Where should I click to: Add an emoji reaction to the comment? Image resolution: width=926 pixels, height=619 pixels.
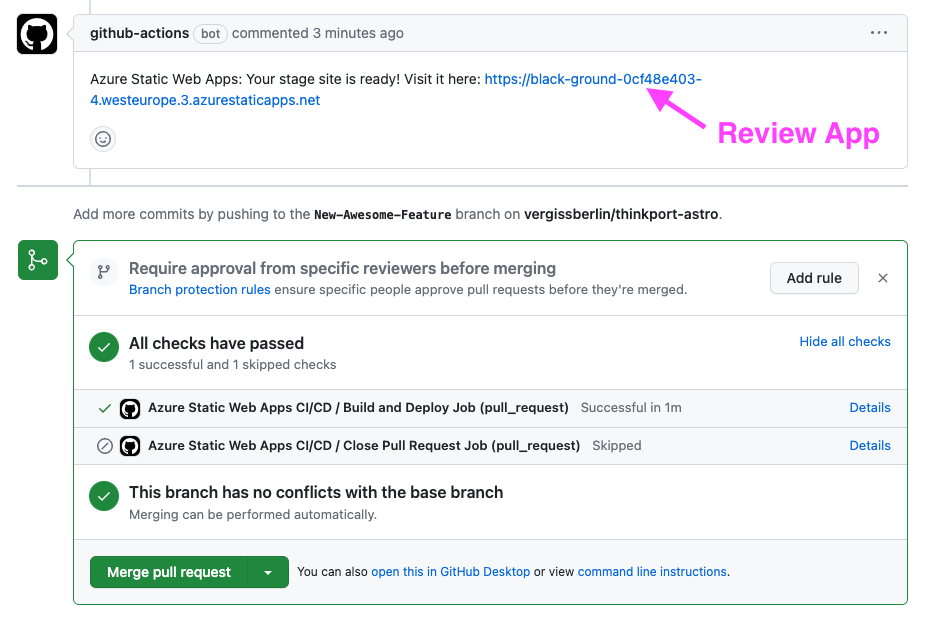point(103,139)
